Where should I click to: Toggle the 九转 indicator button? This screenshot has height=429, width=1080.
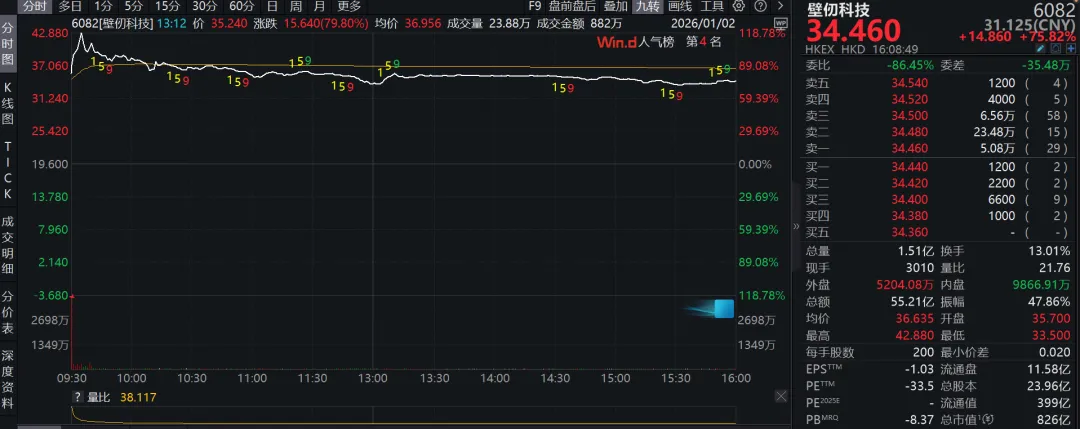point(647,6)
